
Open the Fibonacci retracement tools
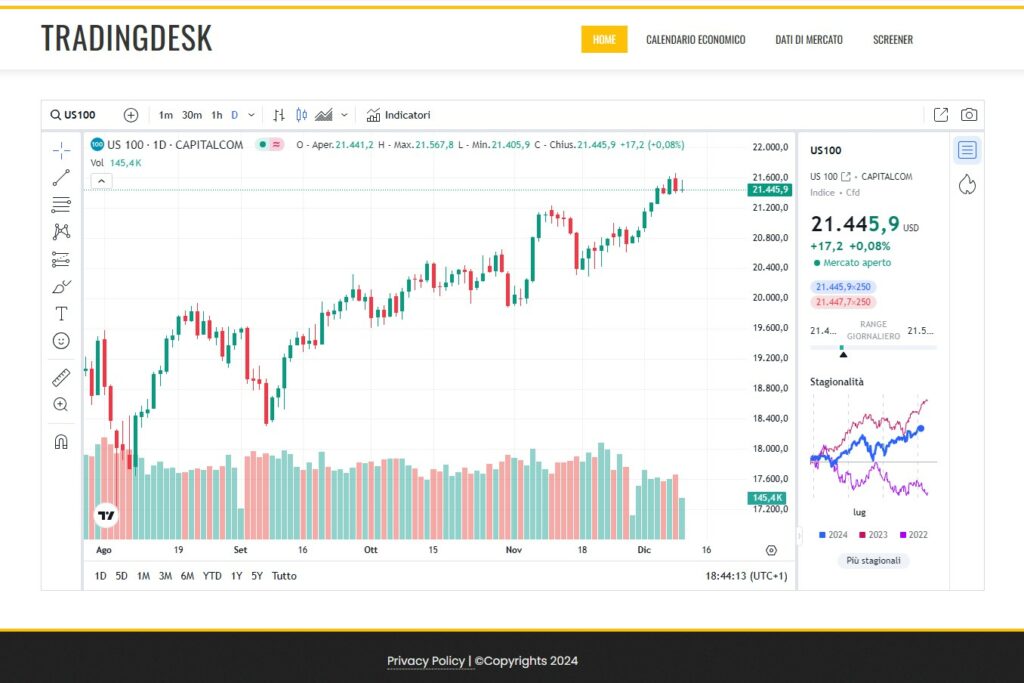click(61, 204)
